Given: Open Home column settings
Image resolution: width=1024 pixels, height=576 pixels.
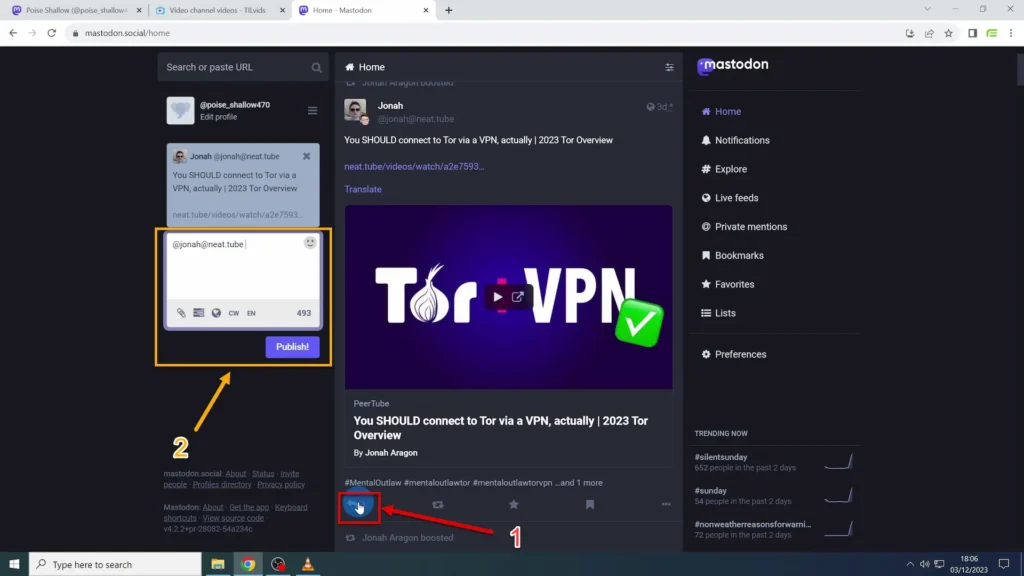Looking at the screenshot, I should (669, 67).
